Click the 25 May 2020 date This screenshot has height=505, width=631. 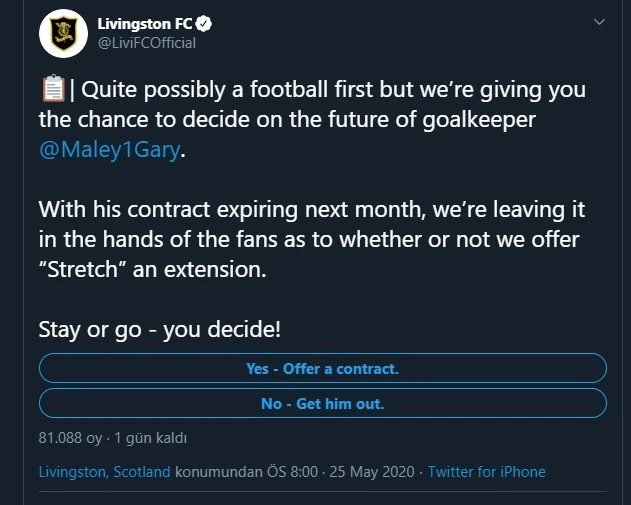coord(376,472)
